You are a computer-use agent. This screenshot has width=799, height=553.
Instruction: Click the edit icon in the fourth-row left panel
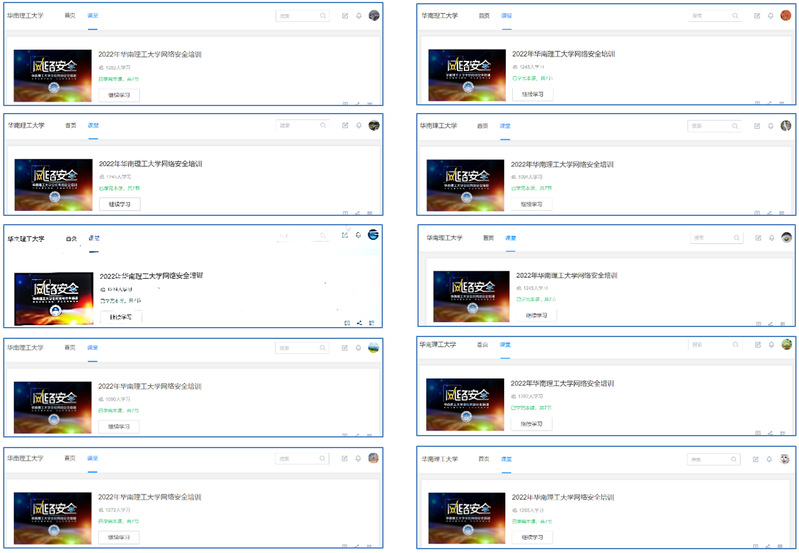pyautogui.click(x=344, y=348)
